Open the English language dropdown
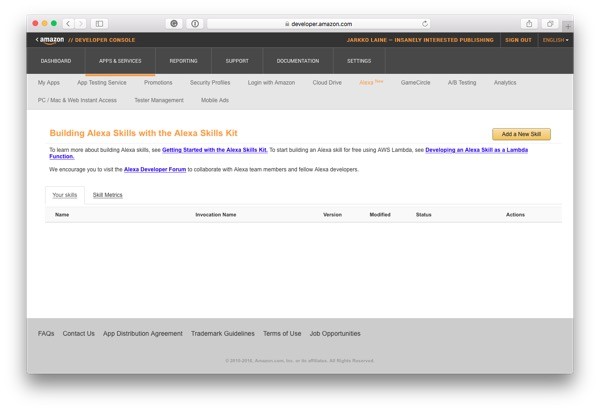Viewport: 600px width, 411px height. click(x=555, y=40)
